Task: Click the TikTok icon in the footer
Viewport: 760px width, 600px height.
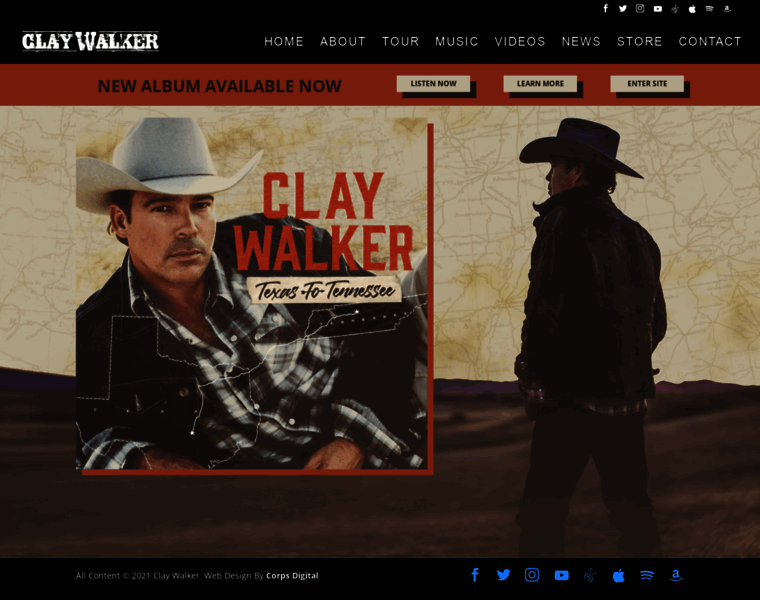Action: pyautogui.click(x=590, y=575)
